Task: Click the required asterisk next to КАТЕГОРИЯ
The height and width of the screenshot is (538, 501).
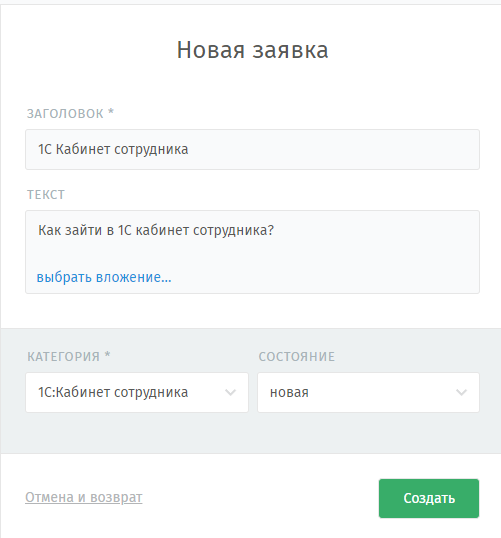Action: coord(107,354)
